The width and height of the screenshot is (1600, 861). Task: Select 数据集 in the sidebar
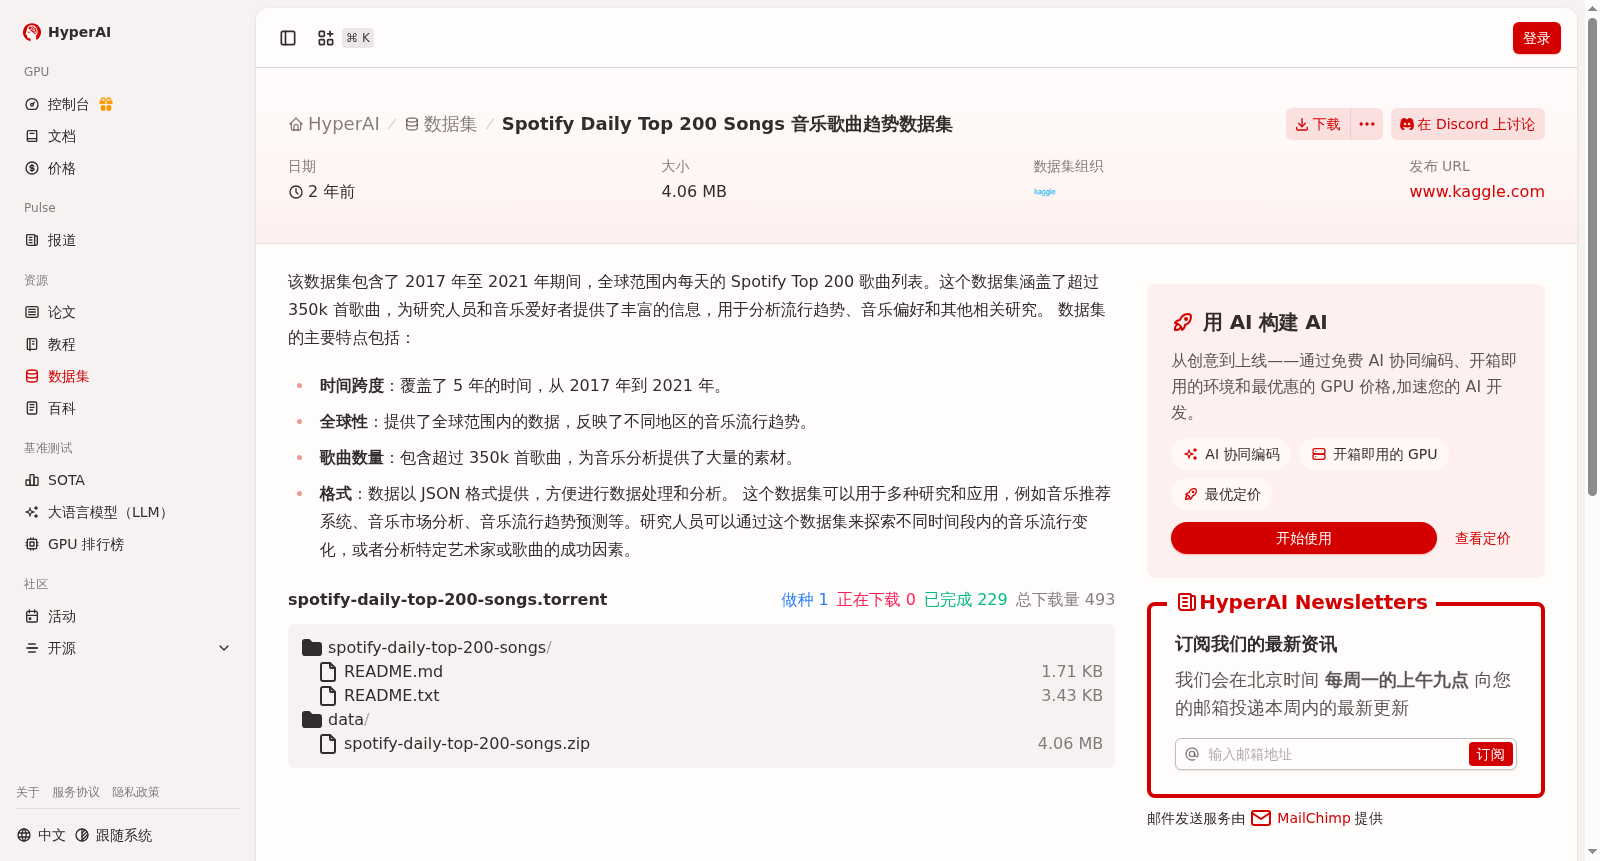click(x=68, y=376)
